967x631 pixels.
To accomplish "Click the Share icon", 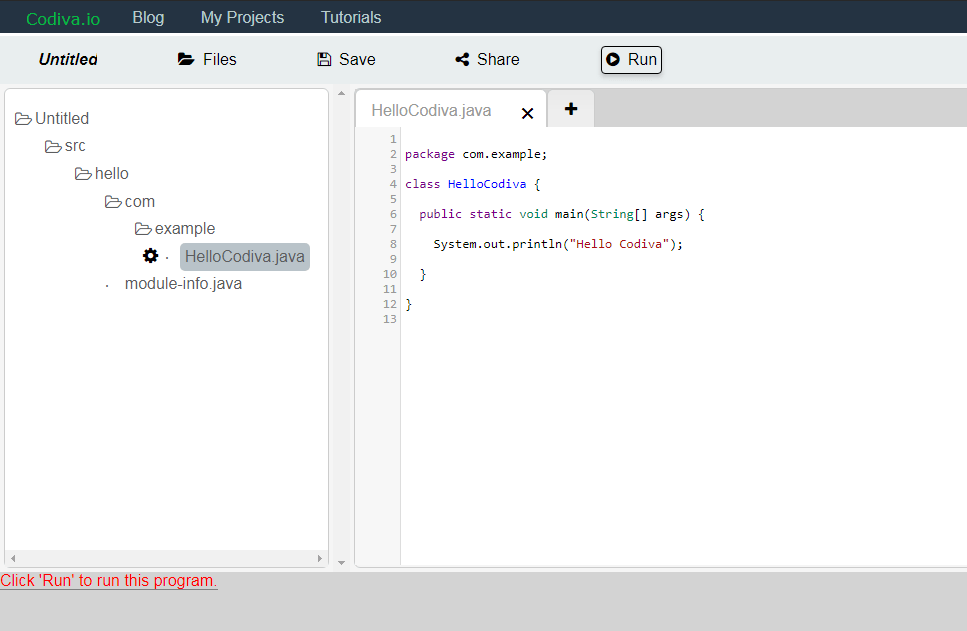I will [462, 59].
